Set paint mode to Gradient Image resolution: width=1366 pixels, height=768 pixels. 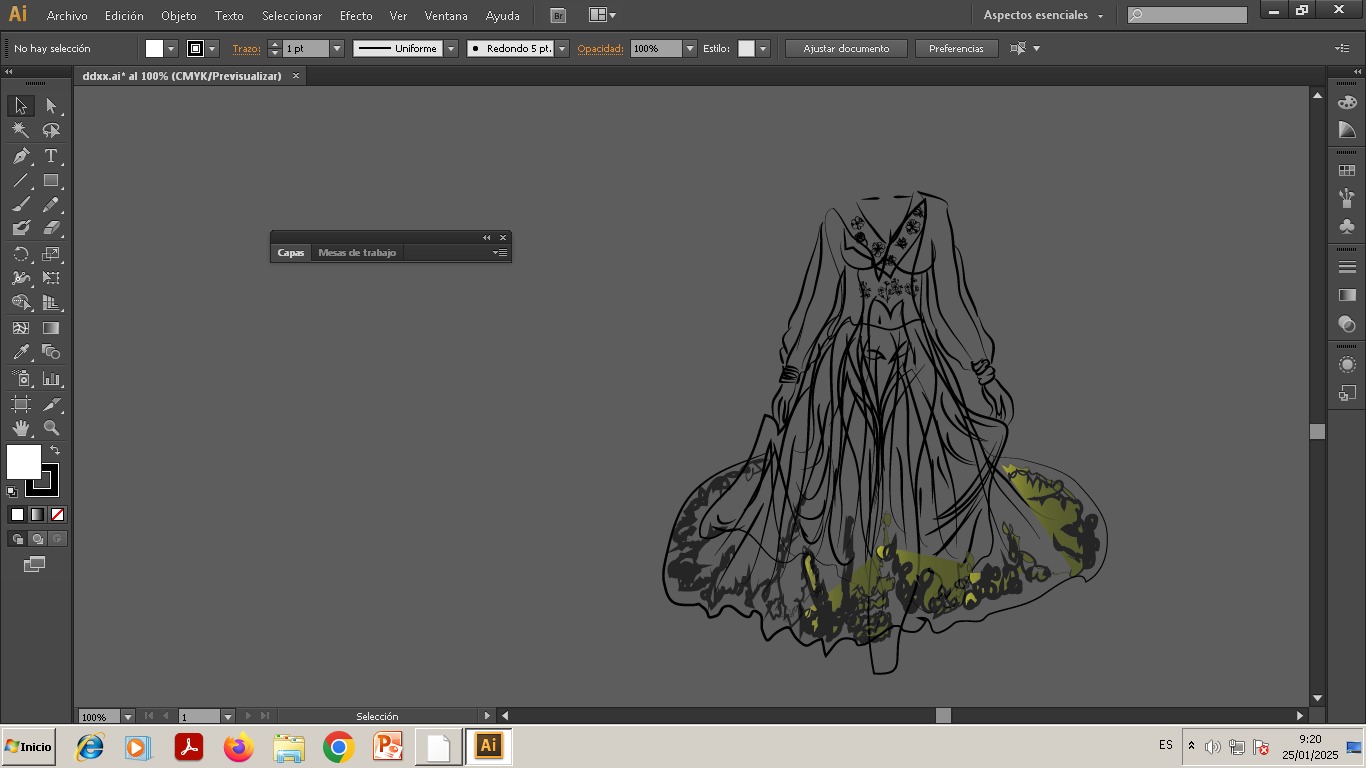[x=37, y=514]
